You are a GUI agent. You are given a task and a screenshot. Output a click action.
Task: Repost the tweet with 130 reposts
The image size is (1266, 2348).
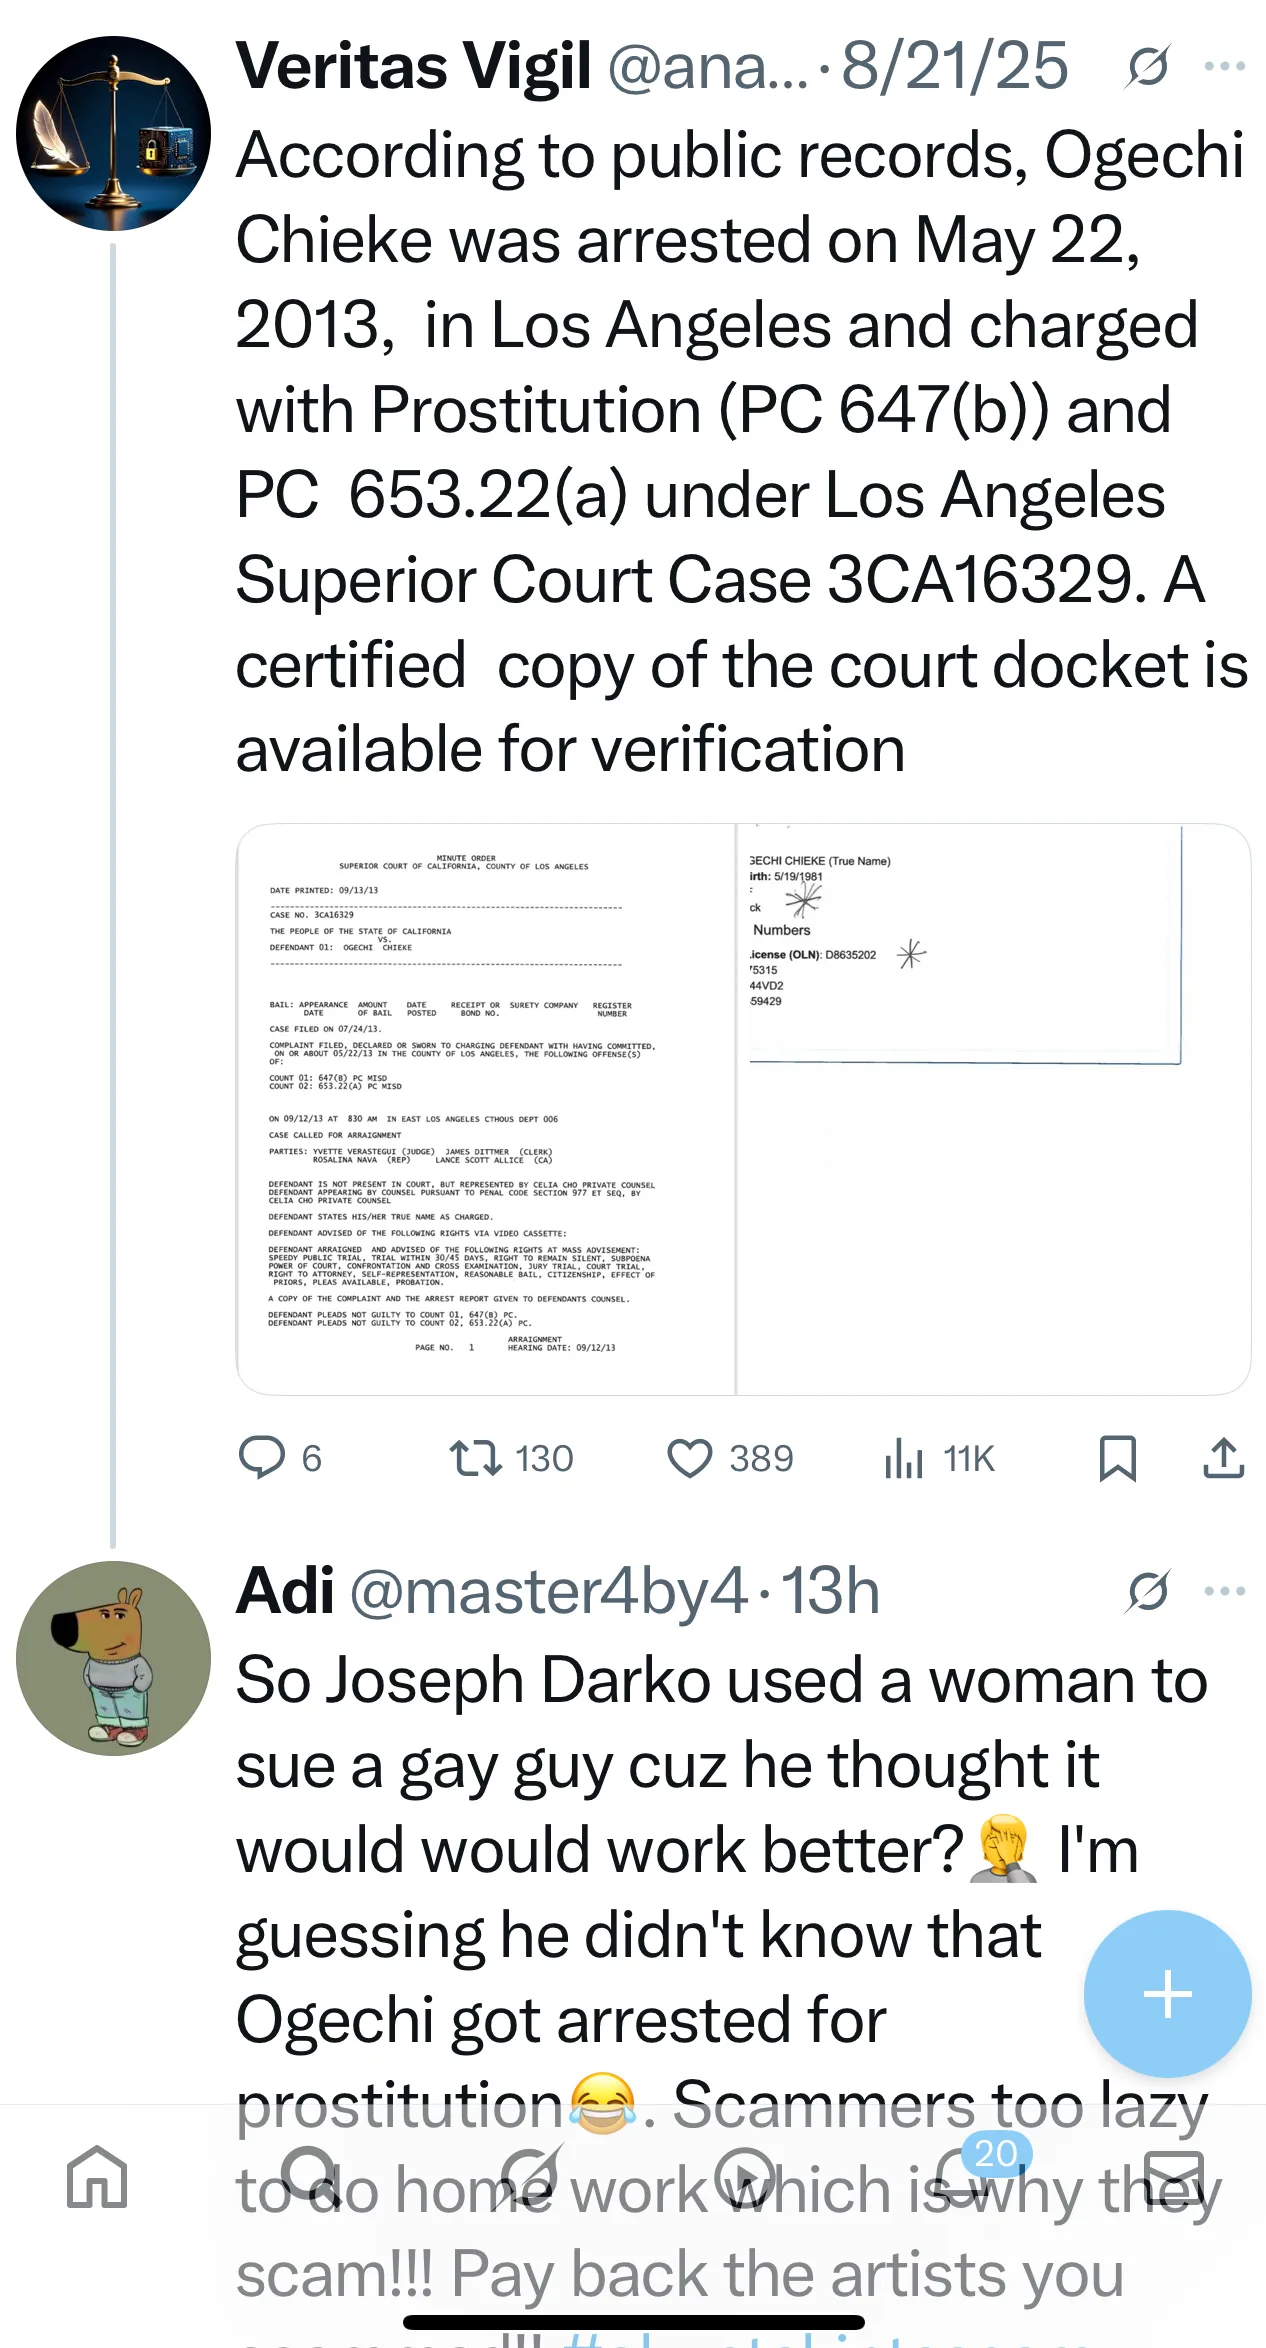tap(476, 1458)
